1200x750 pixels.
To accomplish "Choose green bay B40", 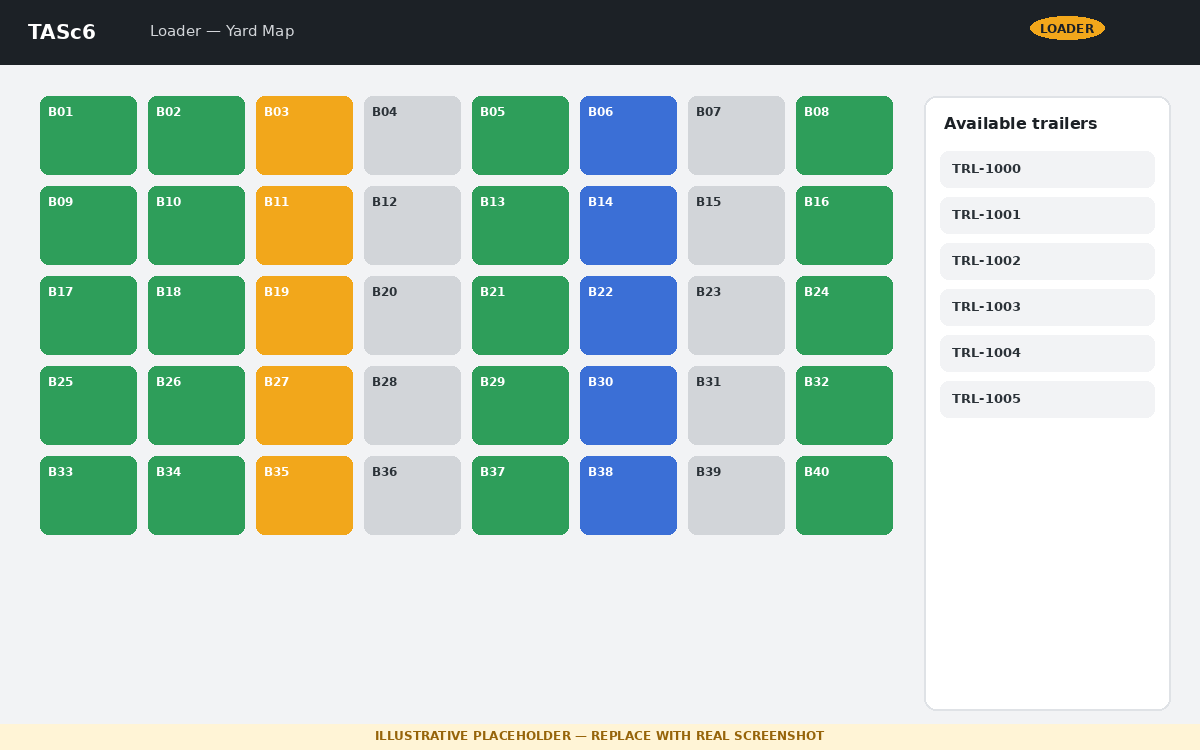I will (844, 496).
